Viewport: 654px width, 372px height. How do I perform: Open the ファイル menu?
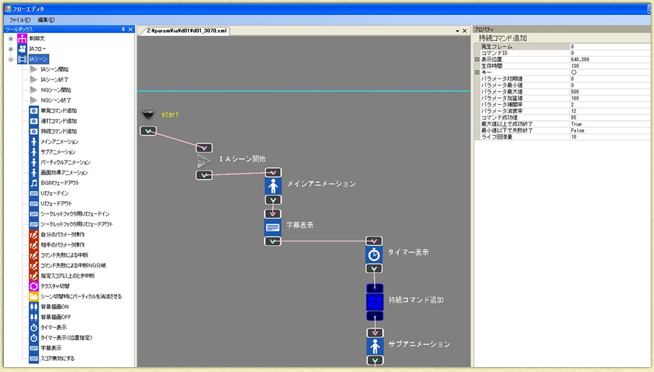20,20
